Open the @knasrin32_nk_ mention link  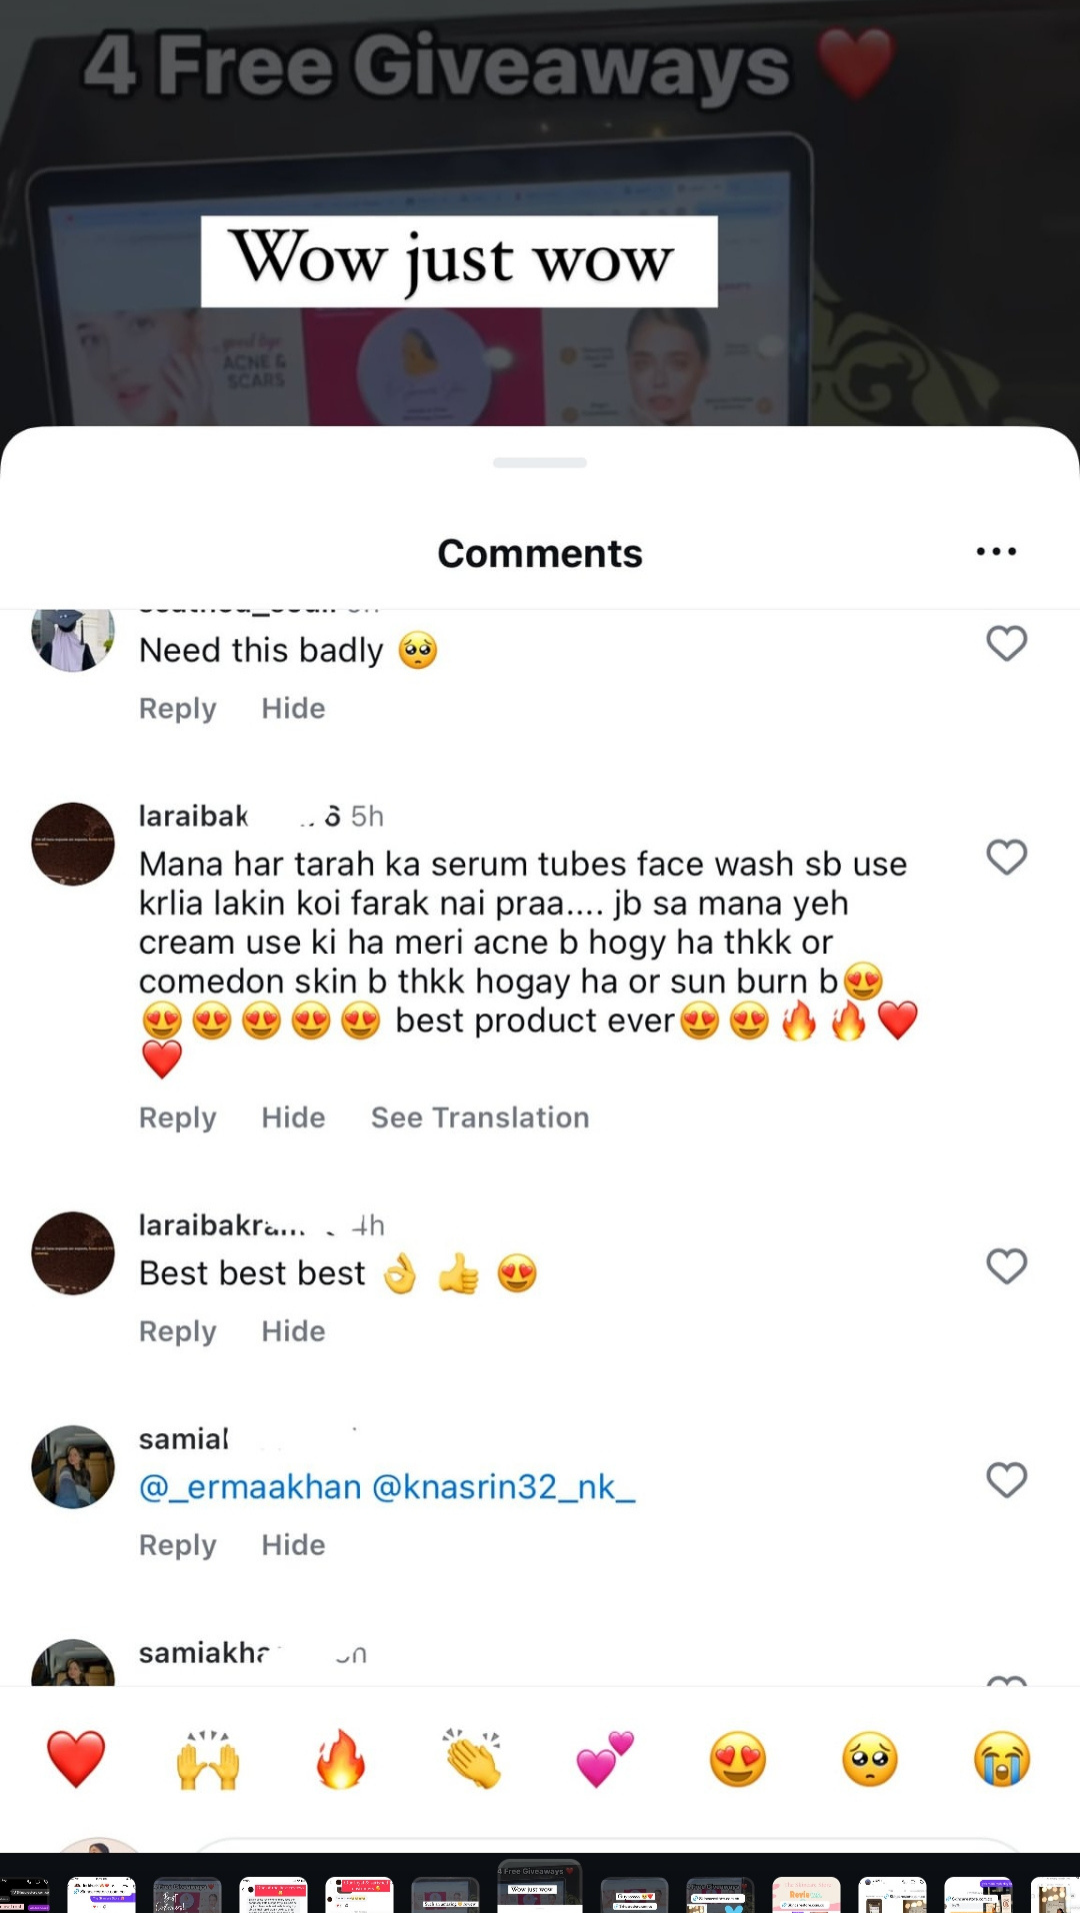click(503, 1488)
